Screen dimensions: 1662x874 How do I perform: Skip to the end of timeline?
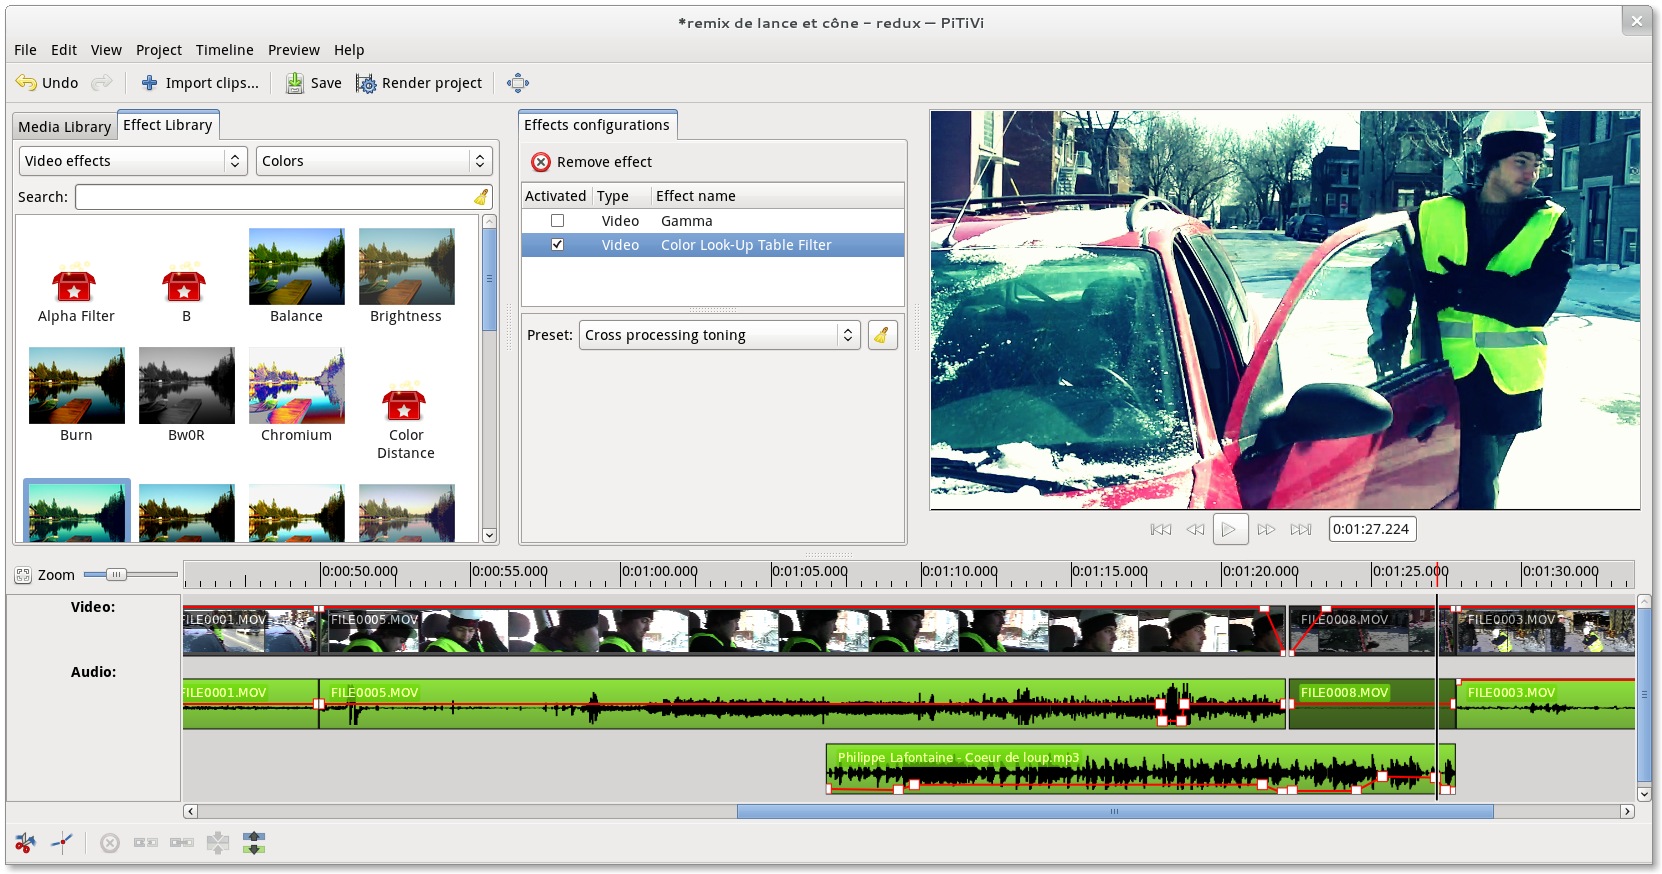click(1300, 529)
